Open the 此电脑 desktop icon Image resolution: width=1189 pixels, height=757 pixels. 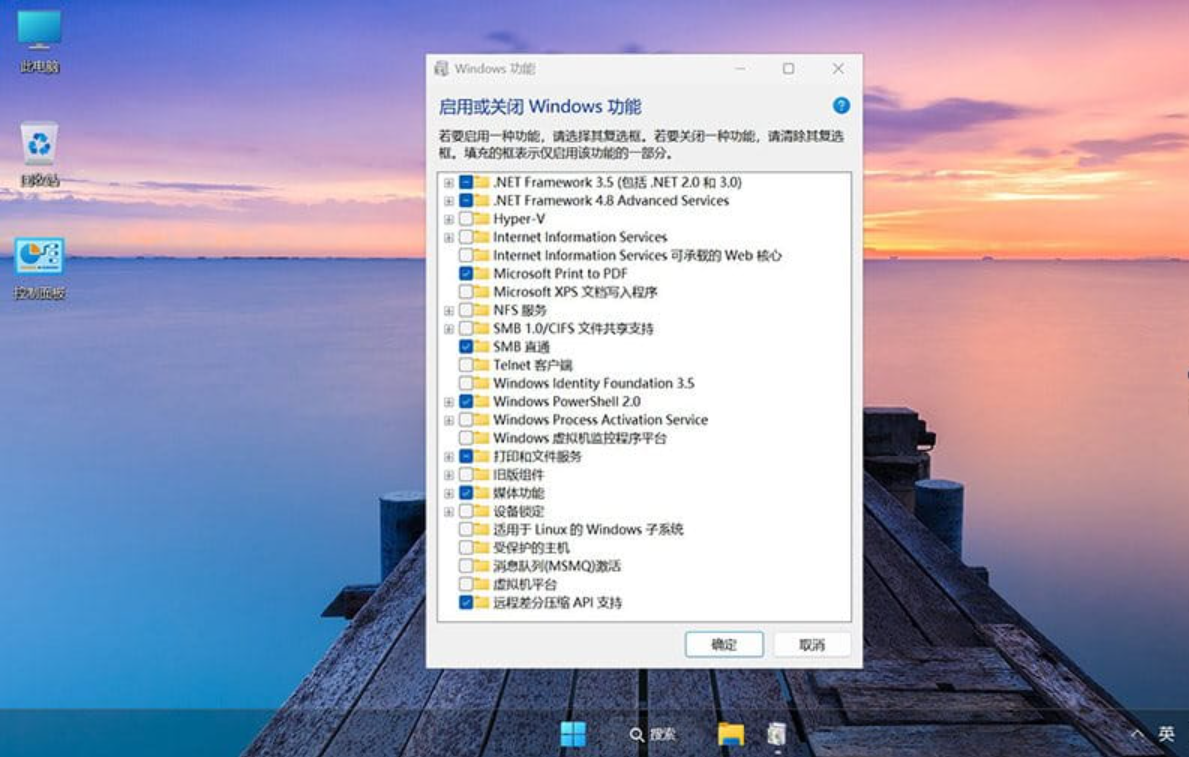tap(39, 42)
